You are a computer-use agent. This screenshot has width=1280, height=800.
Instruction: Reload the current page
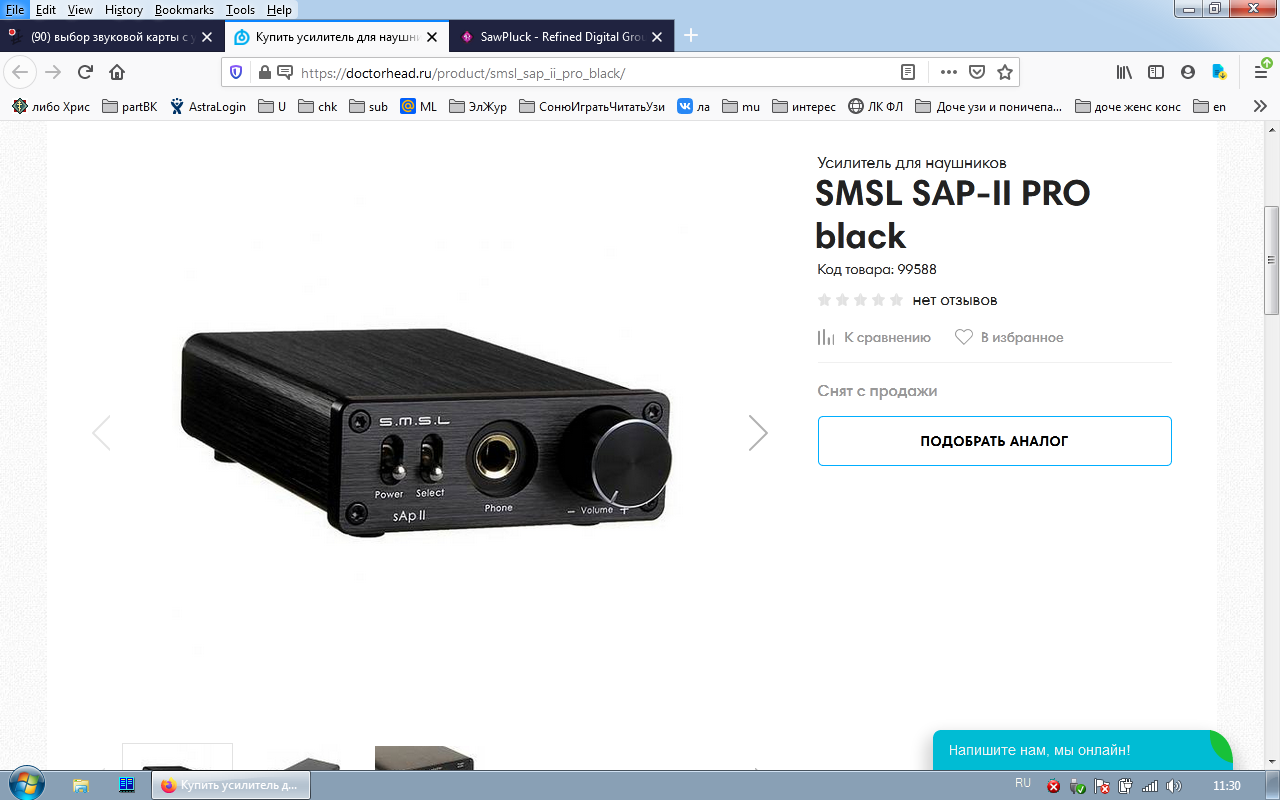coord(85,72)
